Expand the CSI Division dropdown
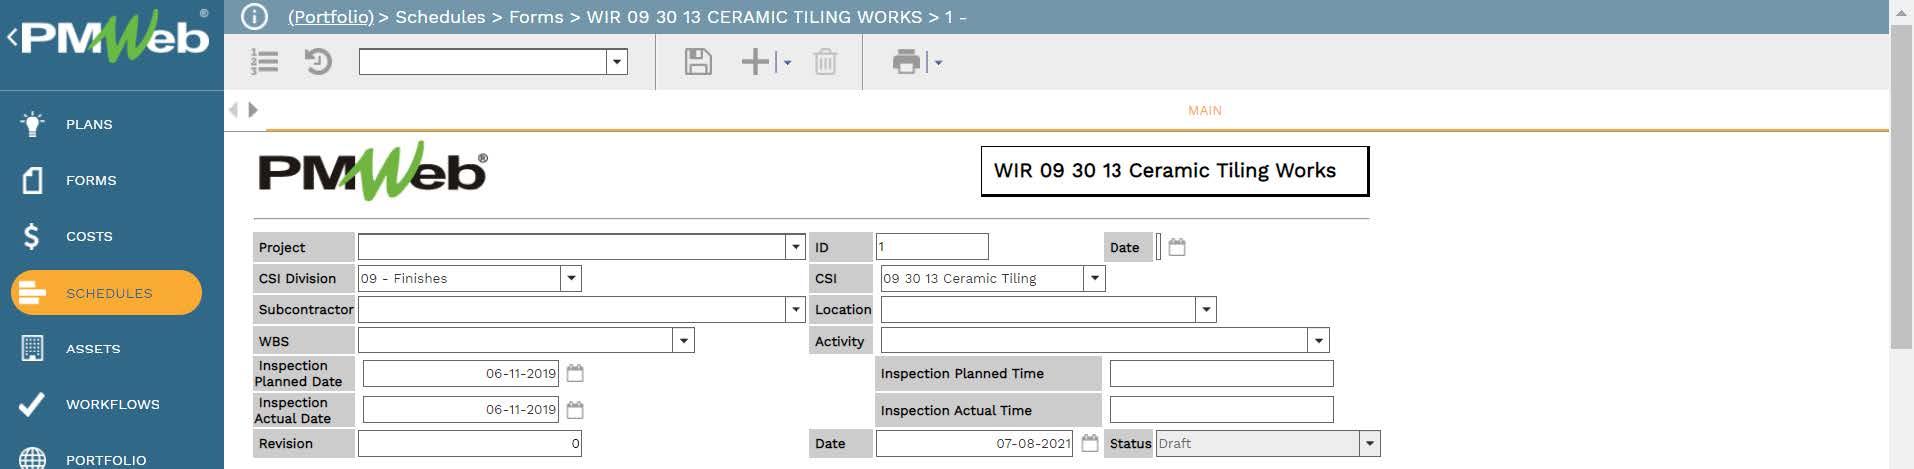This screenshot has height=469, width=1914. click(x=571, y=278)
